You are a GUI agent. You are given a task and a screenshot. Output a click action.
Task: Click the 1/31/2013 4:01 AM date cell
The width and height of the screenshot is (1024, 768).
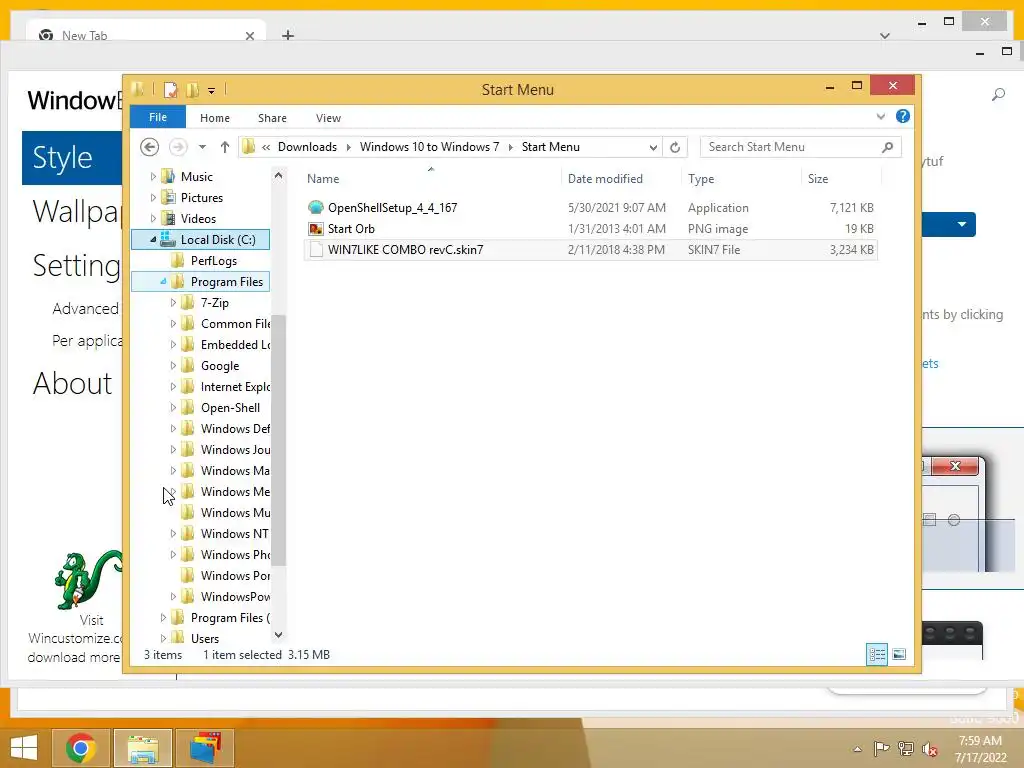click(616, 229)
